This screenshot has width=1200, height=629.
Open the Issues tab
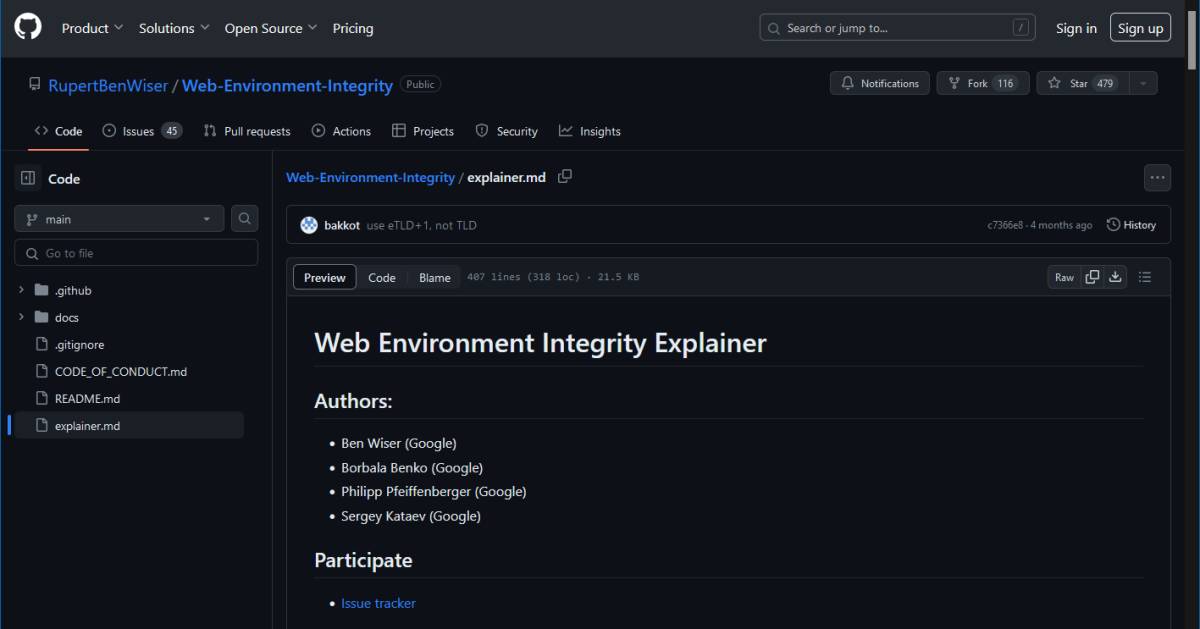pyautogui.click(x=141, y=131)
